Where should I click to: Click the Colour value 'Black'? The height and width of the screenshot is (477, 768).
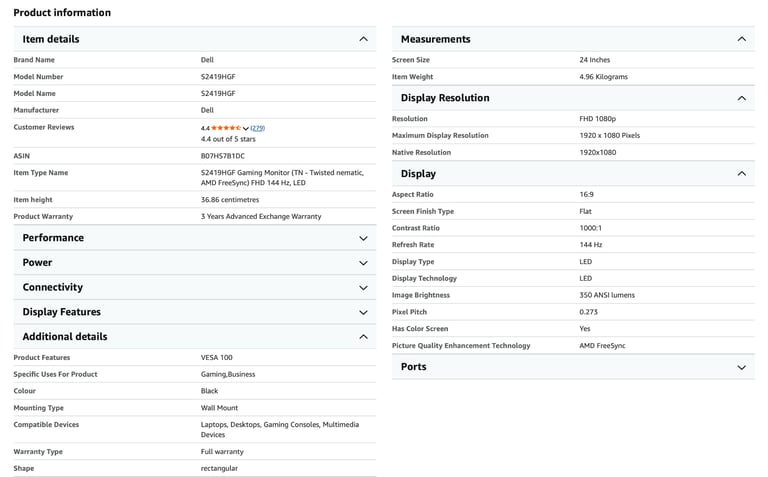[210, 391]
